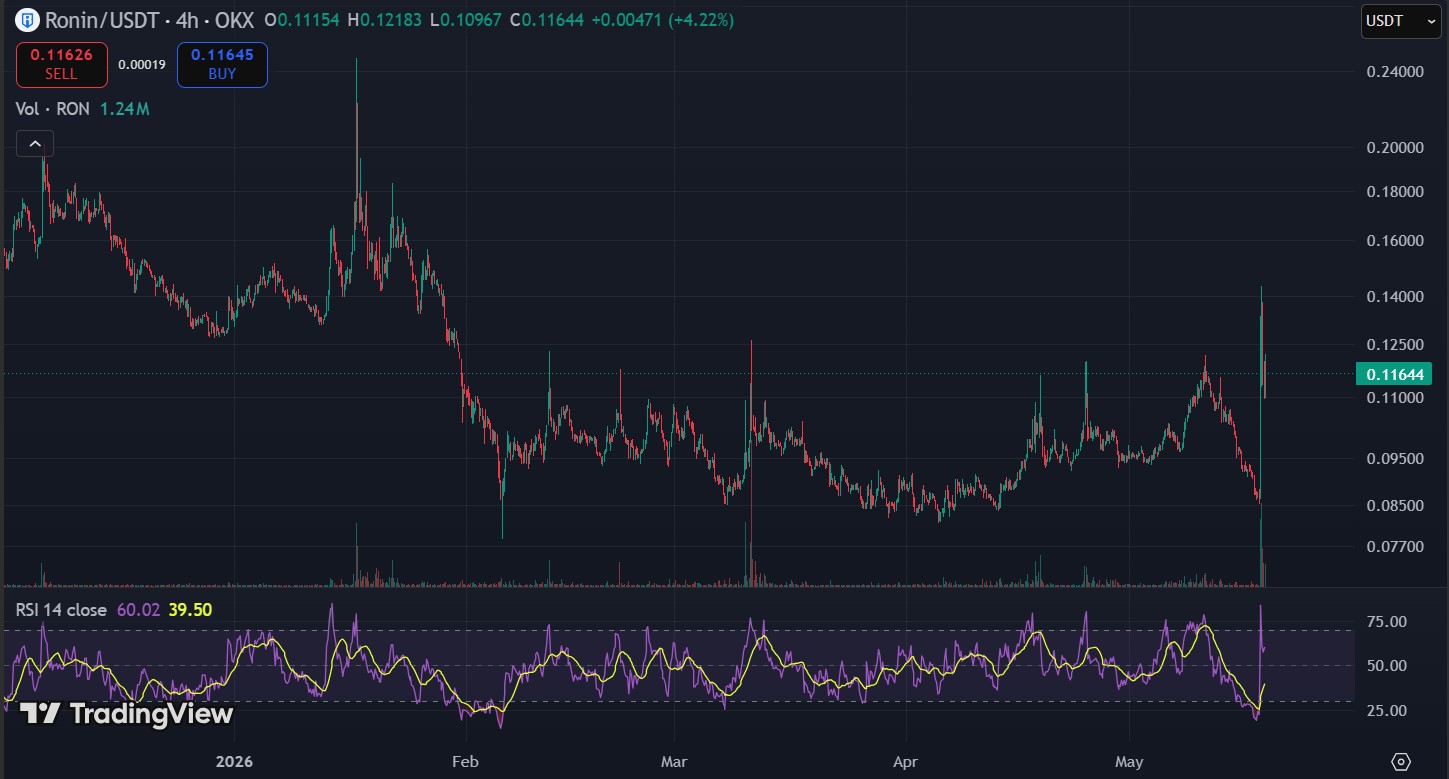
Task: Click the SELL 0.11626 button
Action: pos(61,64)
